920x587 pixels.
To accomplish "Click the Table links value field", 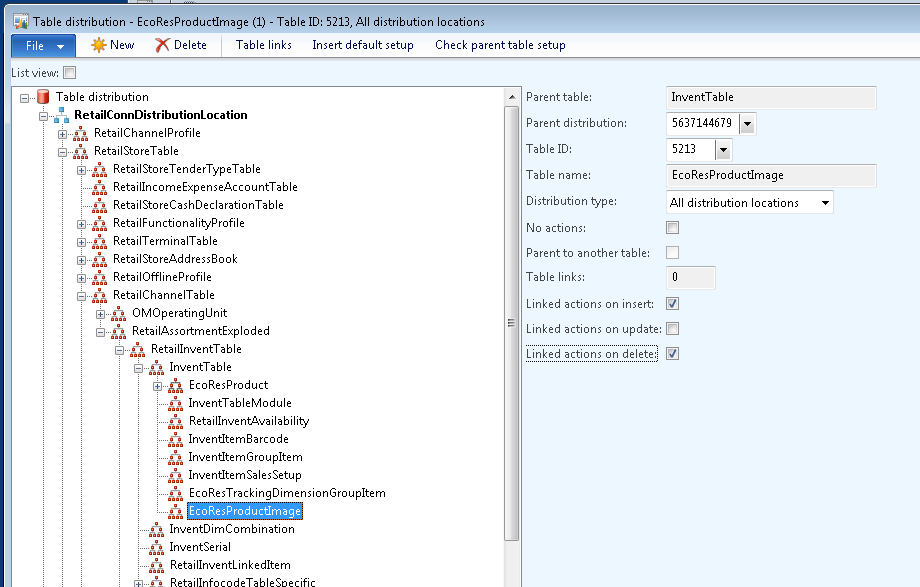I will click(x=691, y=277).
